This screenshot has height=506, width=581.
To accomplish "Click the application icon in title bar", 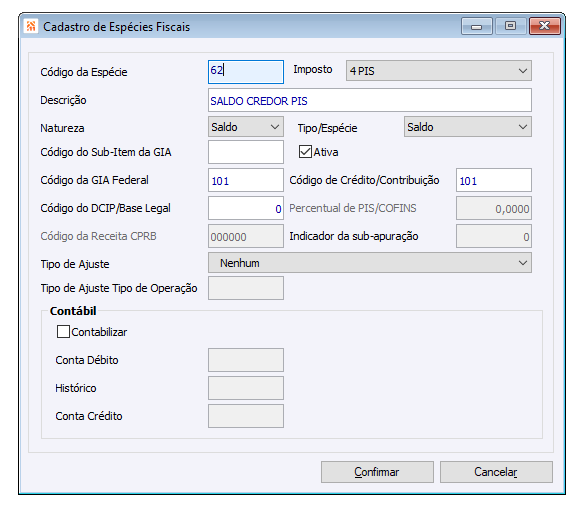I will point(31,26).
